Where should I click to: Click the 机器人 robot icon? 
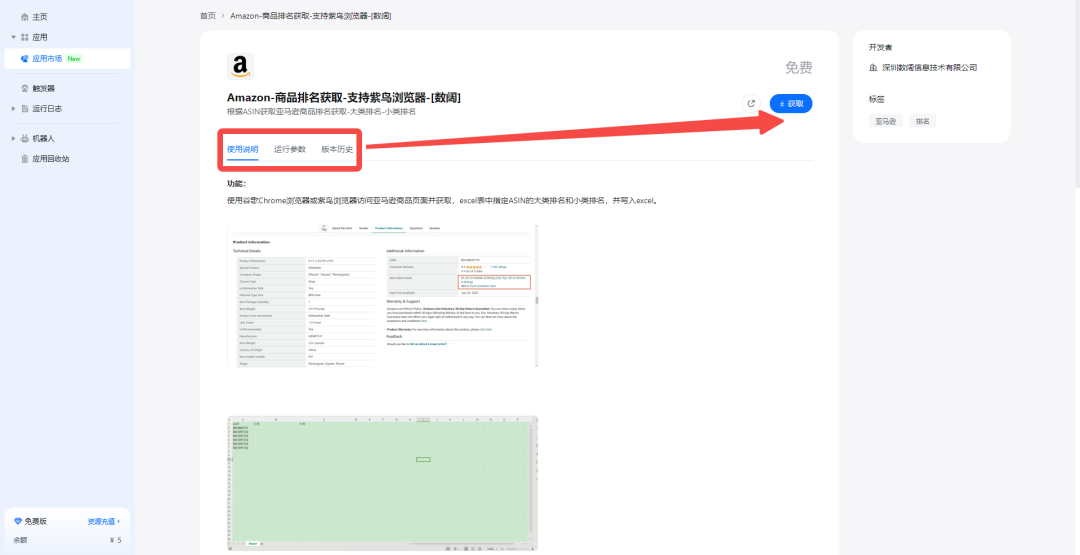[x=25, y=138]
